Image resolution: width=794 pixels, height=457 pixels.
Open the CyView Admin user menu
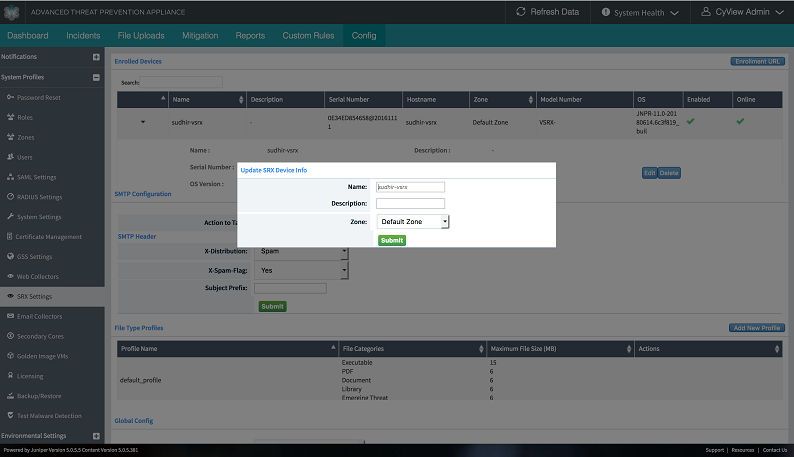point(742,12)
